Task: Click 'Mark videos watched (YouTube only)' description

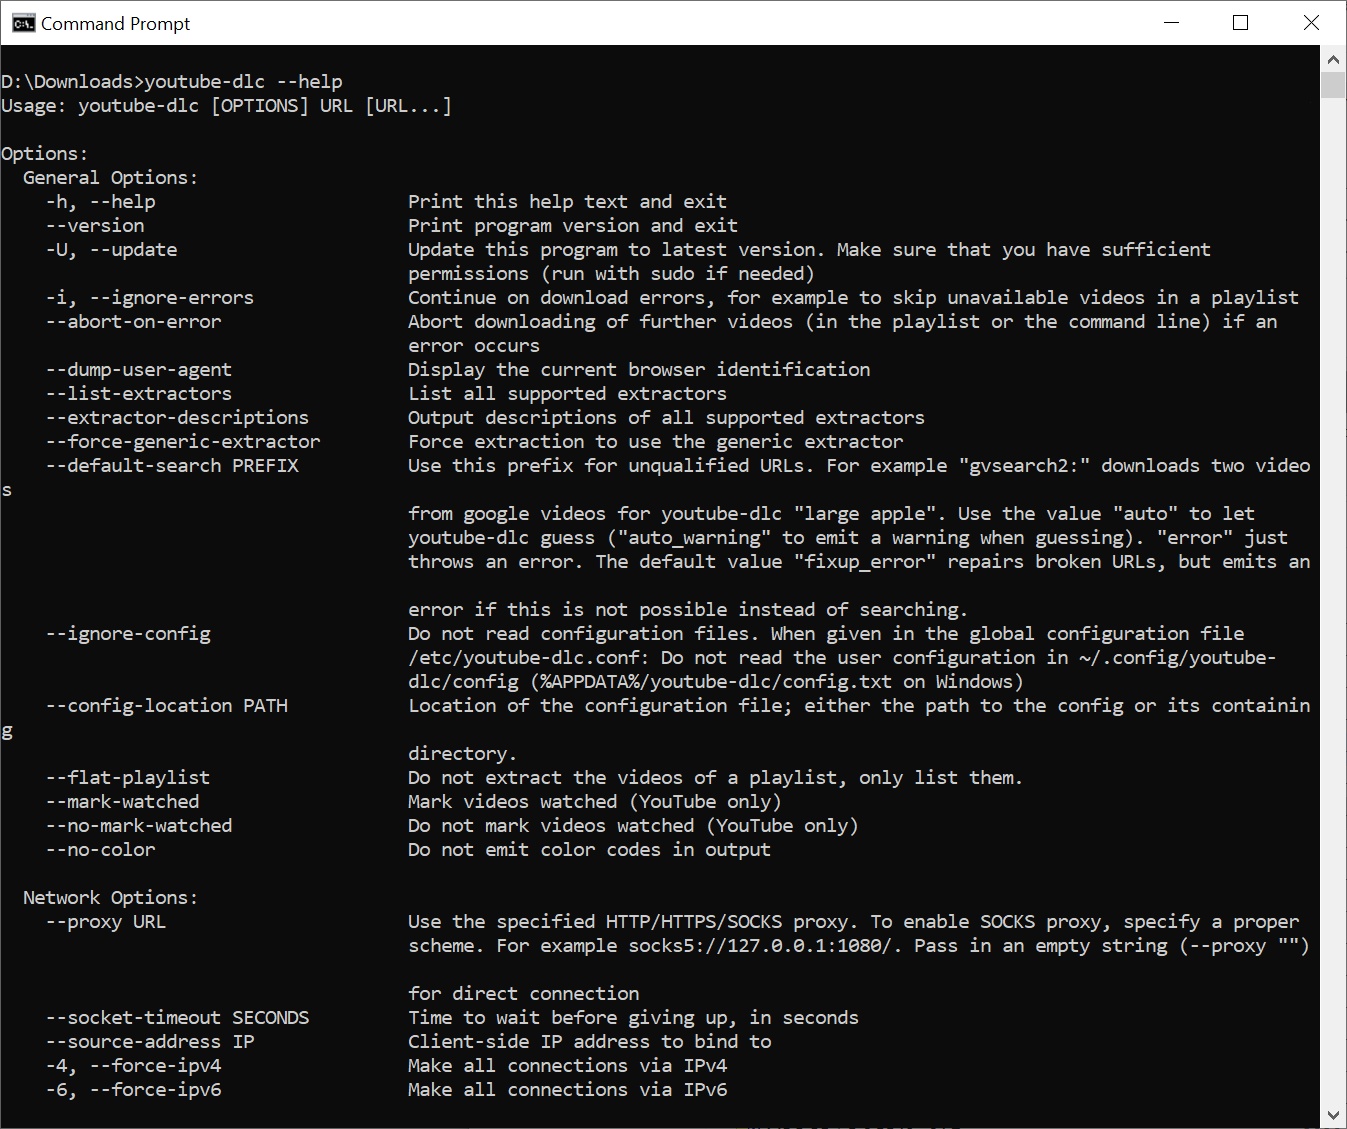Action: [x=595, y=802]
